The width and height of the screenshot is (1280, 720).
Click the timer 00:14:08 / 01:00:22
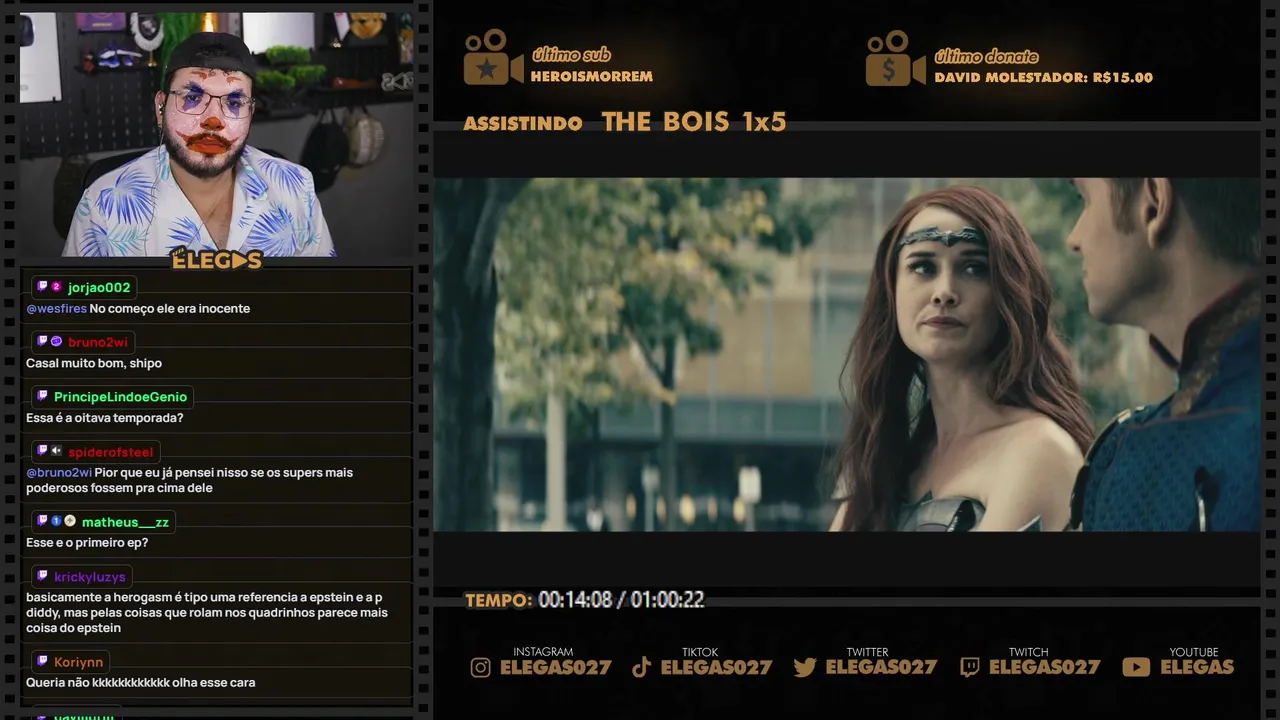click(x=621, y=600)
